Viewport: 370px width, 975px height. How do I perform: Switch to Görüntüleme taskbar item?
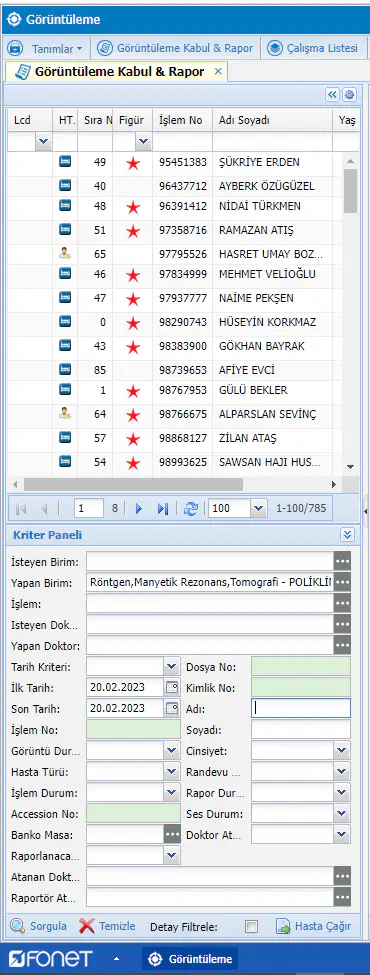pyautogui.click(x=190, y=959)
